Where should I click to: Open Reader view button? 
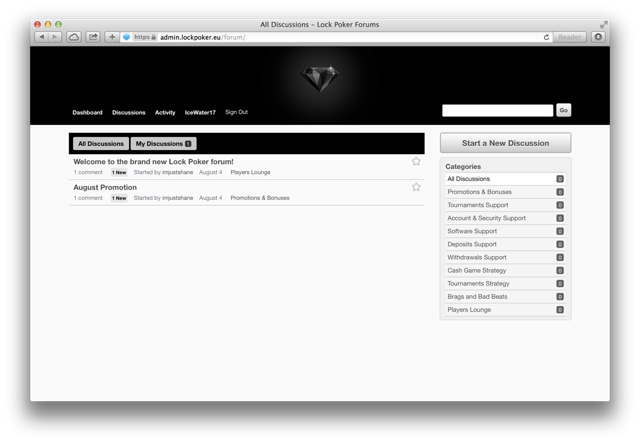[569, 37]
